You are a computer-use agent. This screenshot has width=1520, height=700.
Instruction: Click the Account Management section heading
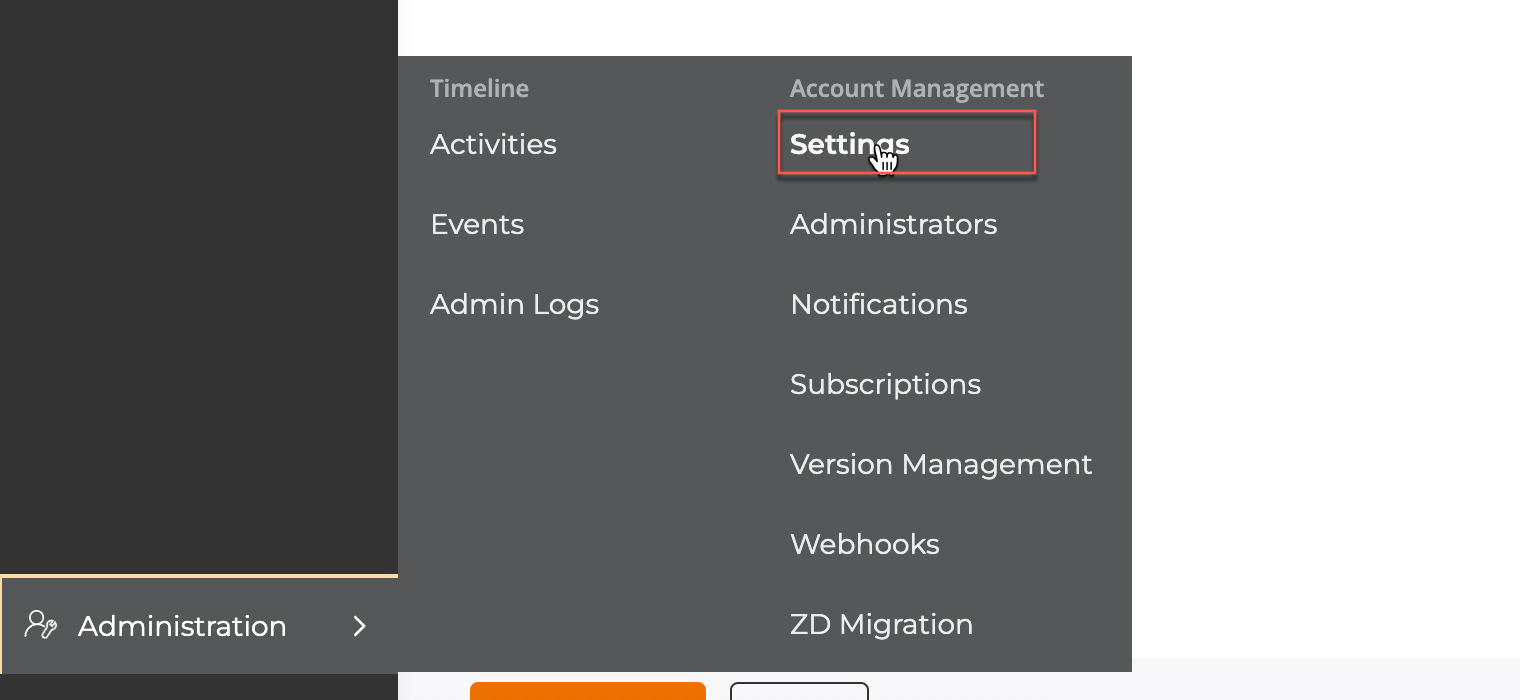coord(917,89)
